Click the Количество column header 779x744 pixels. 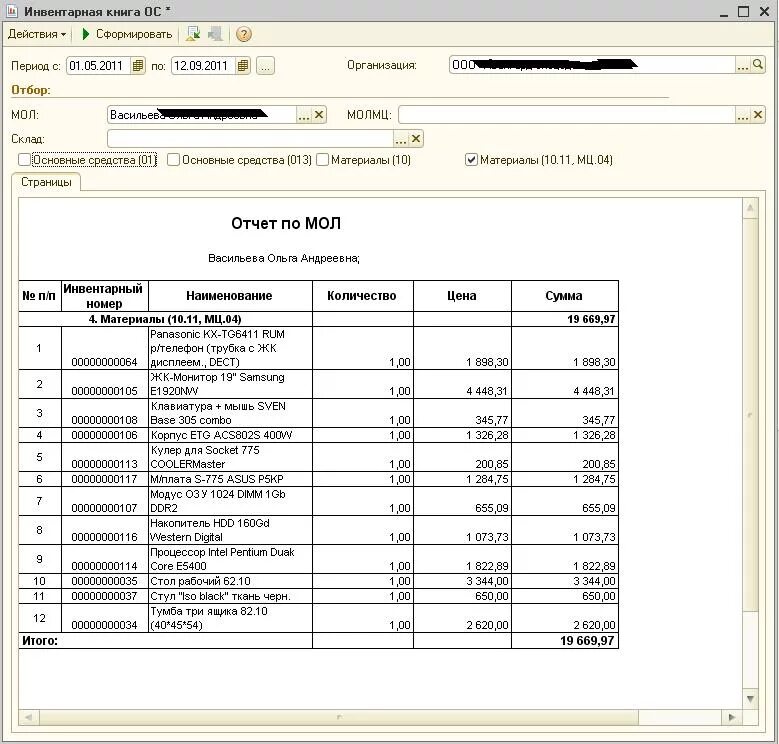click(362, 296)
